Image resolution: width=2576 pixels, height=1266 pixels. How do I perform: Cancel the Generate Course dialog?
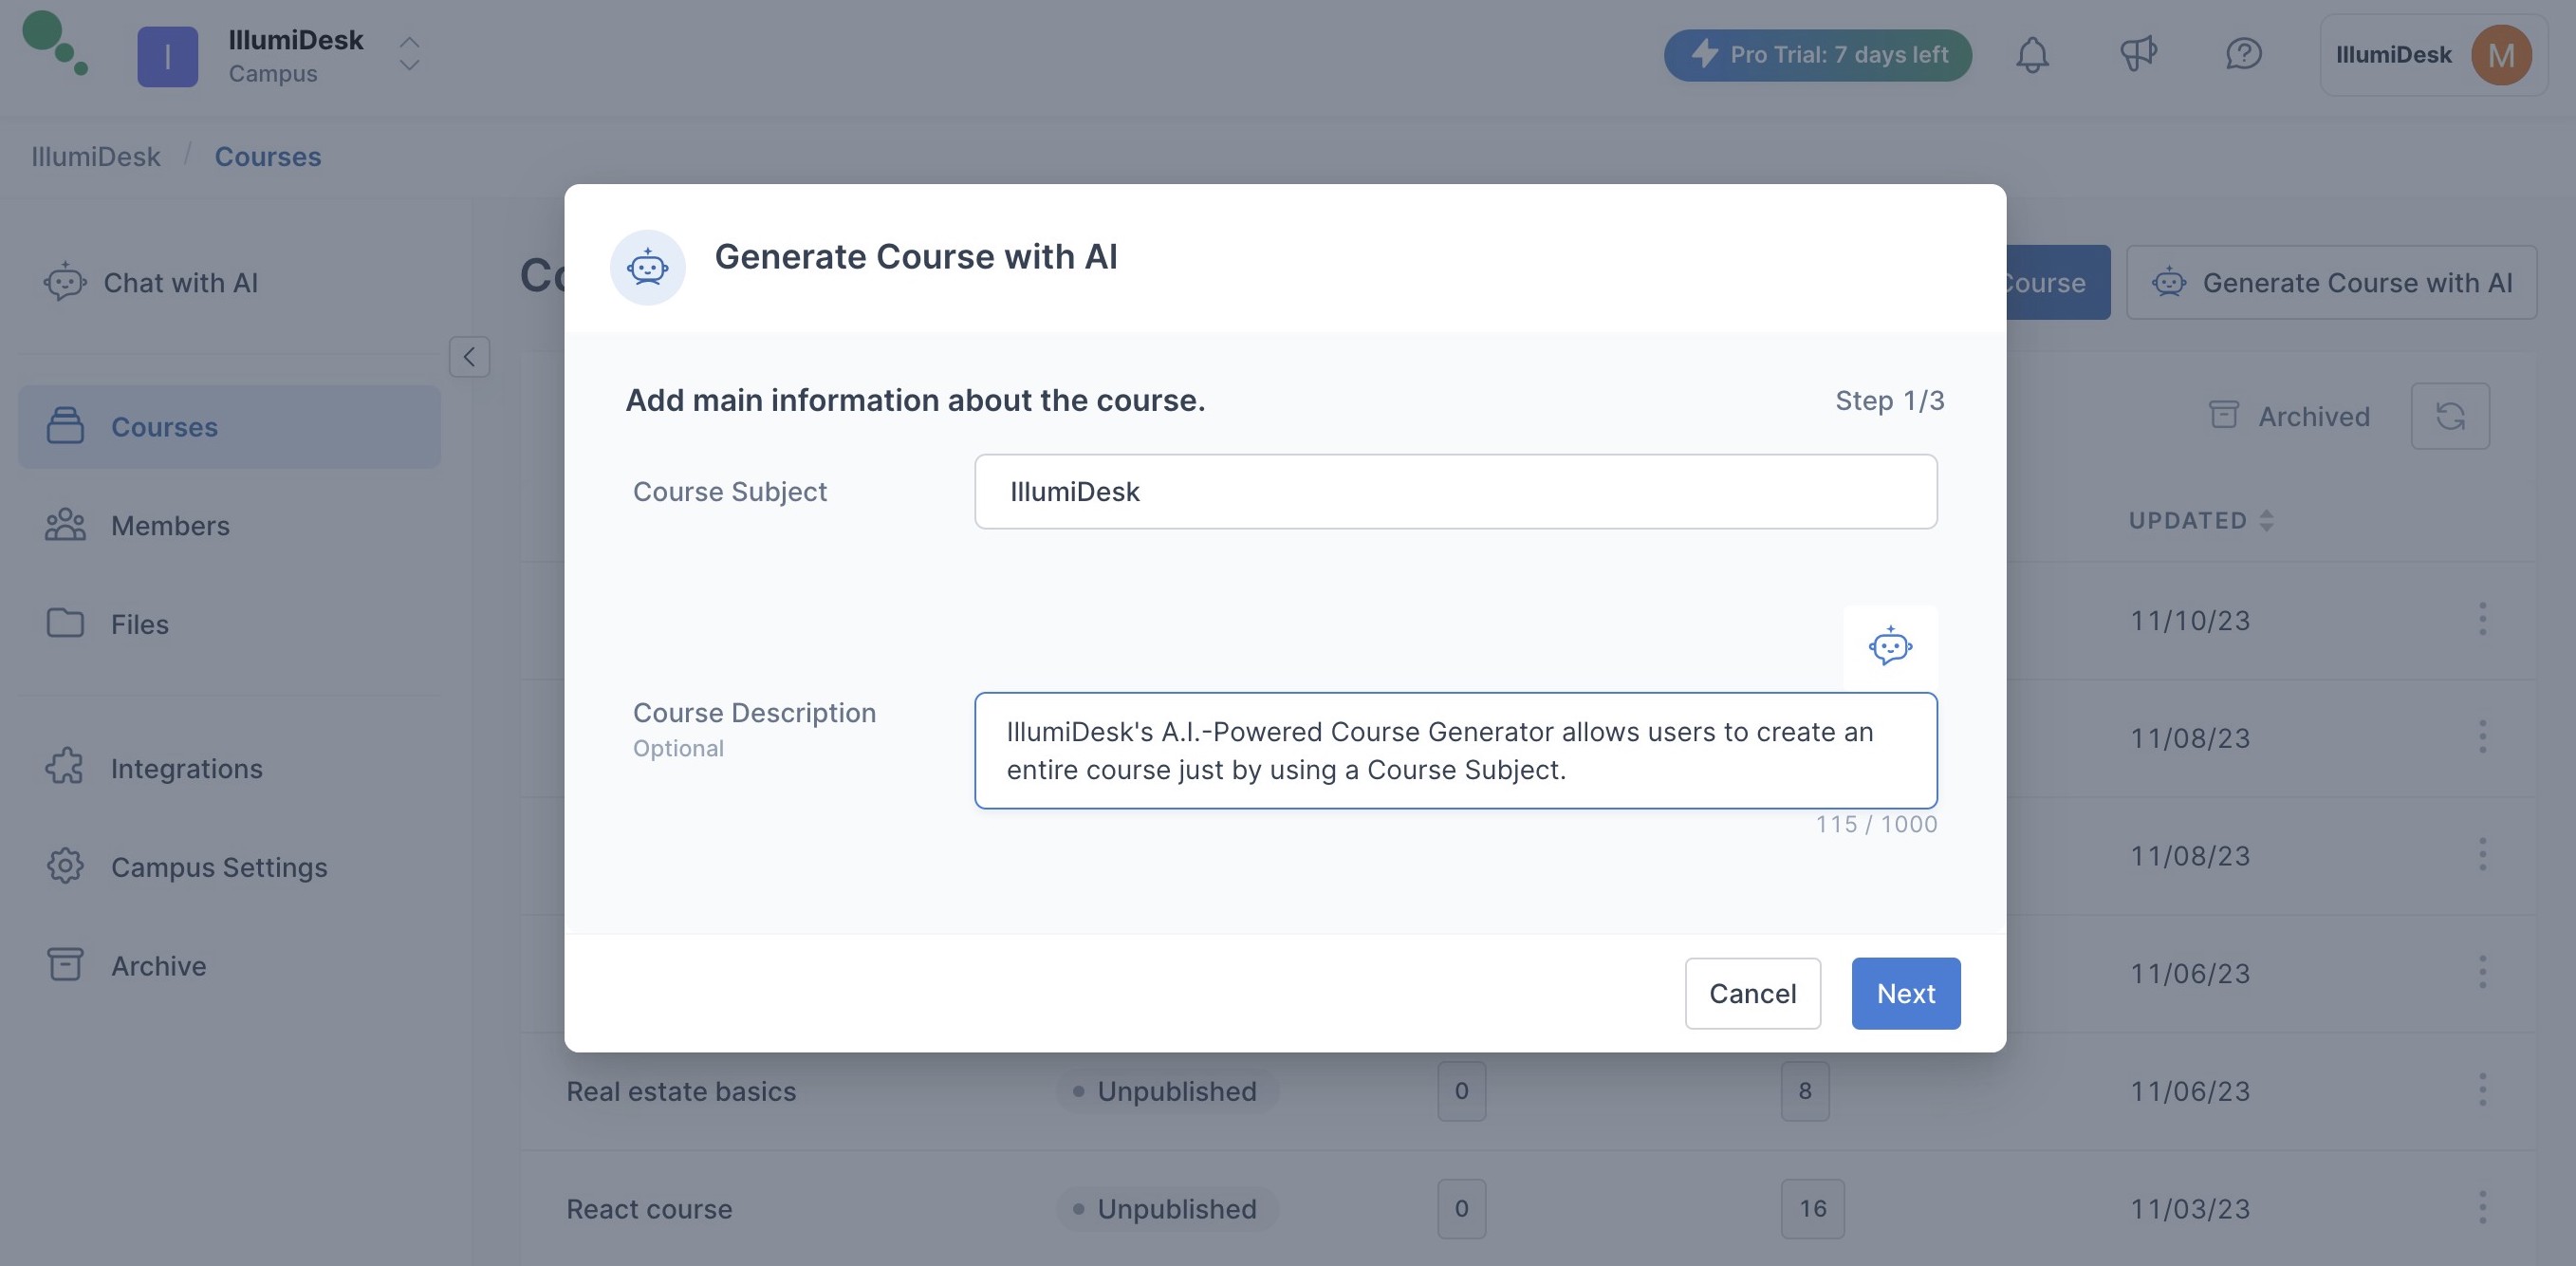(x=1752, y=993)
